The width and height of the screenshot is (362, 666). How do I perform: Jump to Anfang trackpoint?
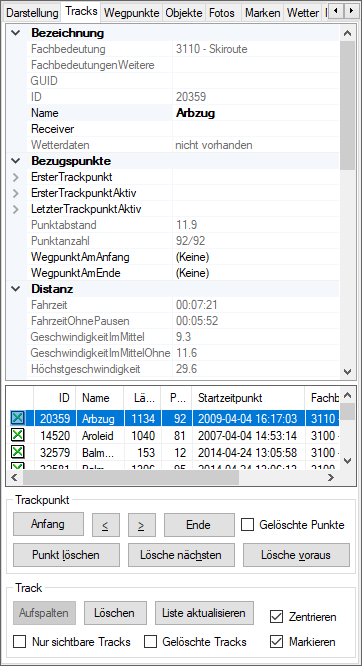point(48,524)
